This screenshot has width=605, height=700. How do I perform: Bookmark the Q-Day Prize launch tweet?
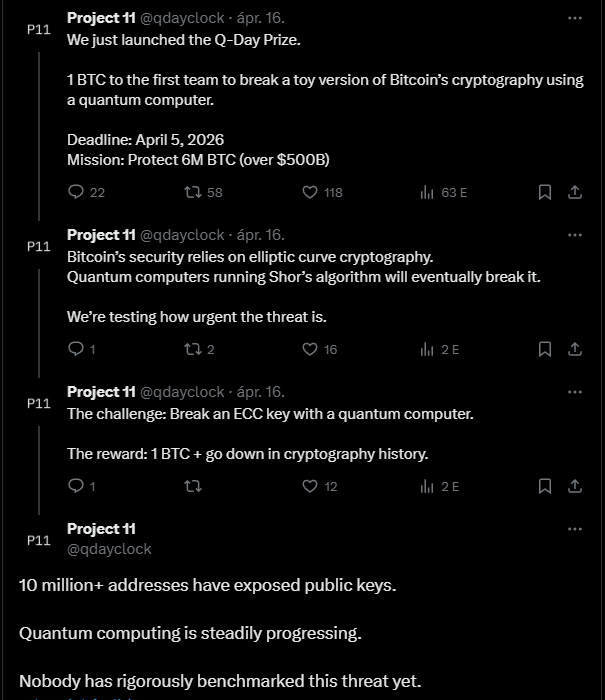(545, 192)
